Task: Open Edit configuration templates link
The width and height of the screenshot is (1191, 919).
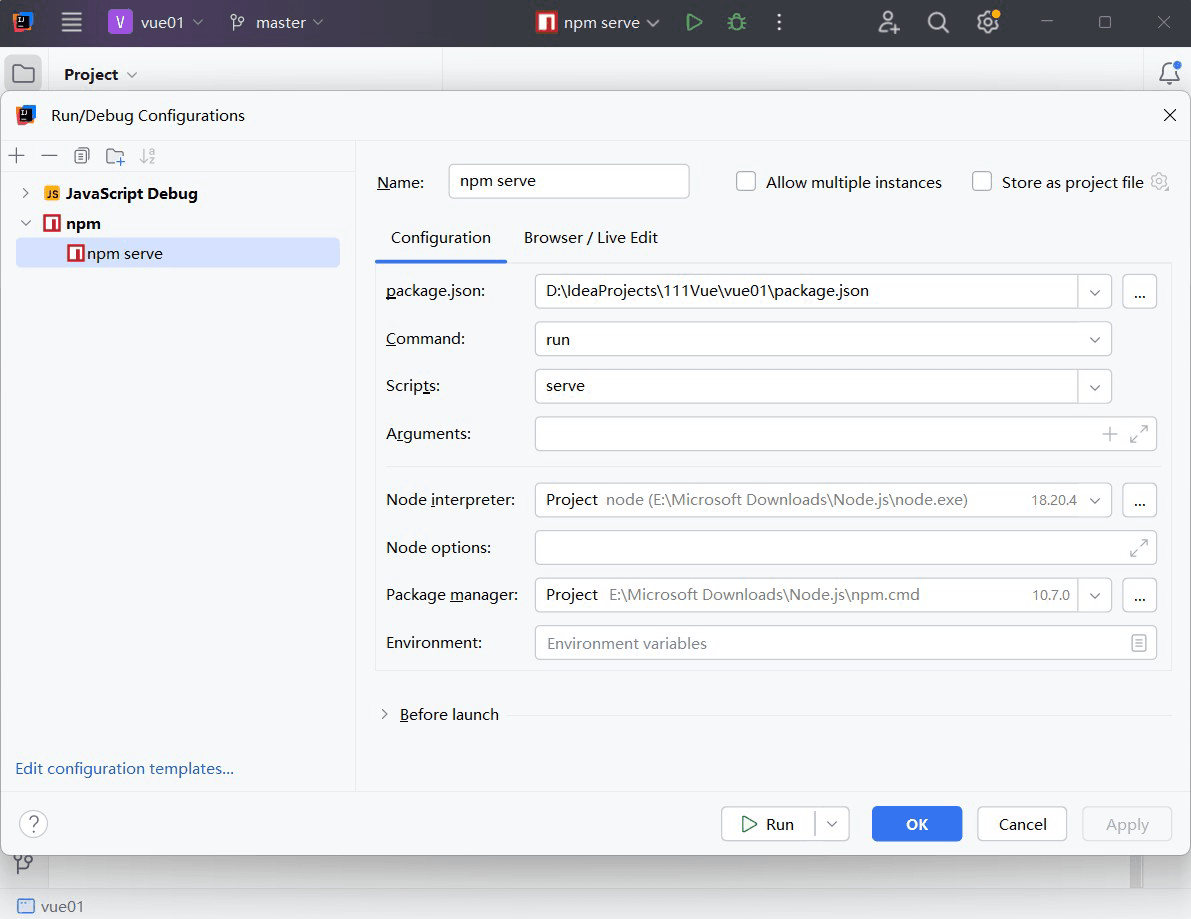Action: 124,769
